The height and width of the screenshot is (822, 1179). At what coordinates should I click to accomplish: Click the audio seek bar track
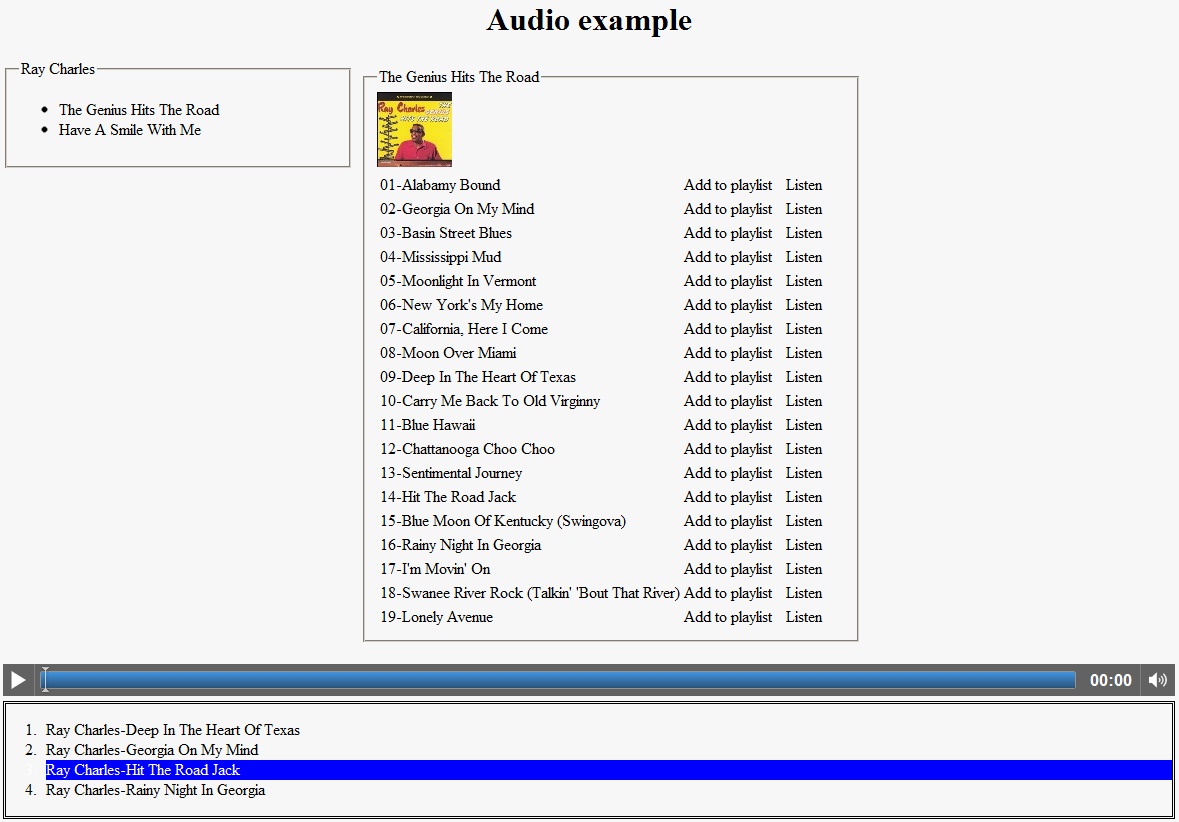coord(558,680)
